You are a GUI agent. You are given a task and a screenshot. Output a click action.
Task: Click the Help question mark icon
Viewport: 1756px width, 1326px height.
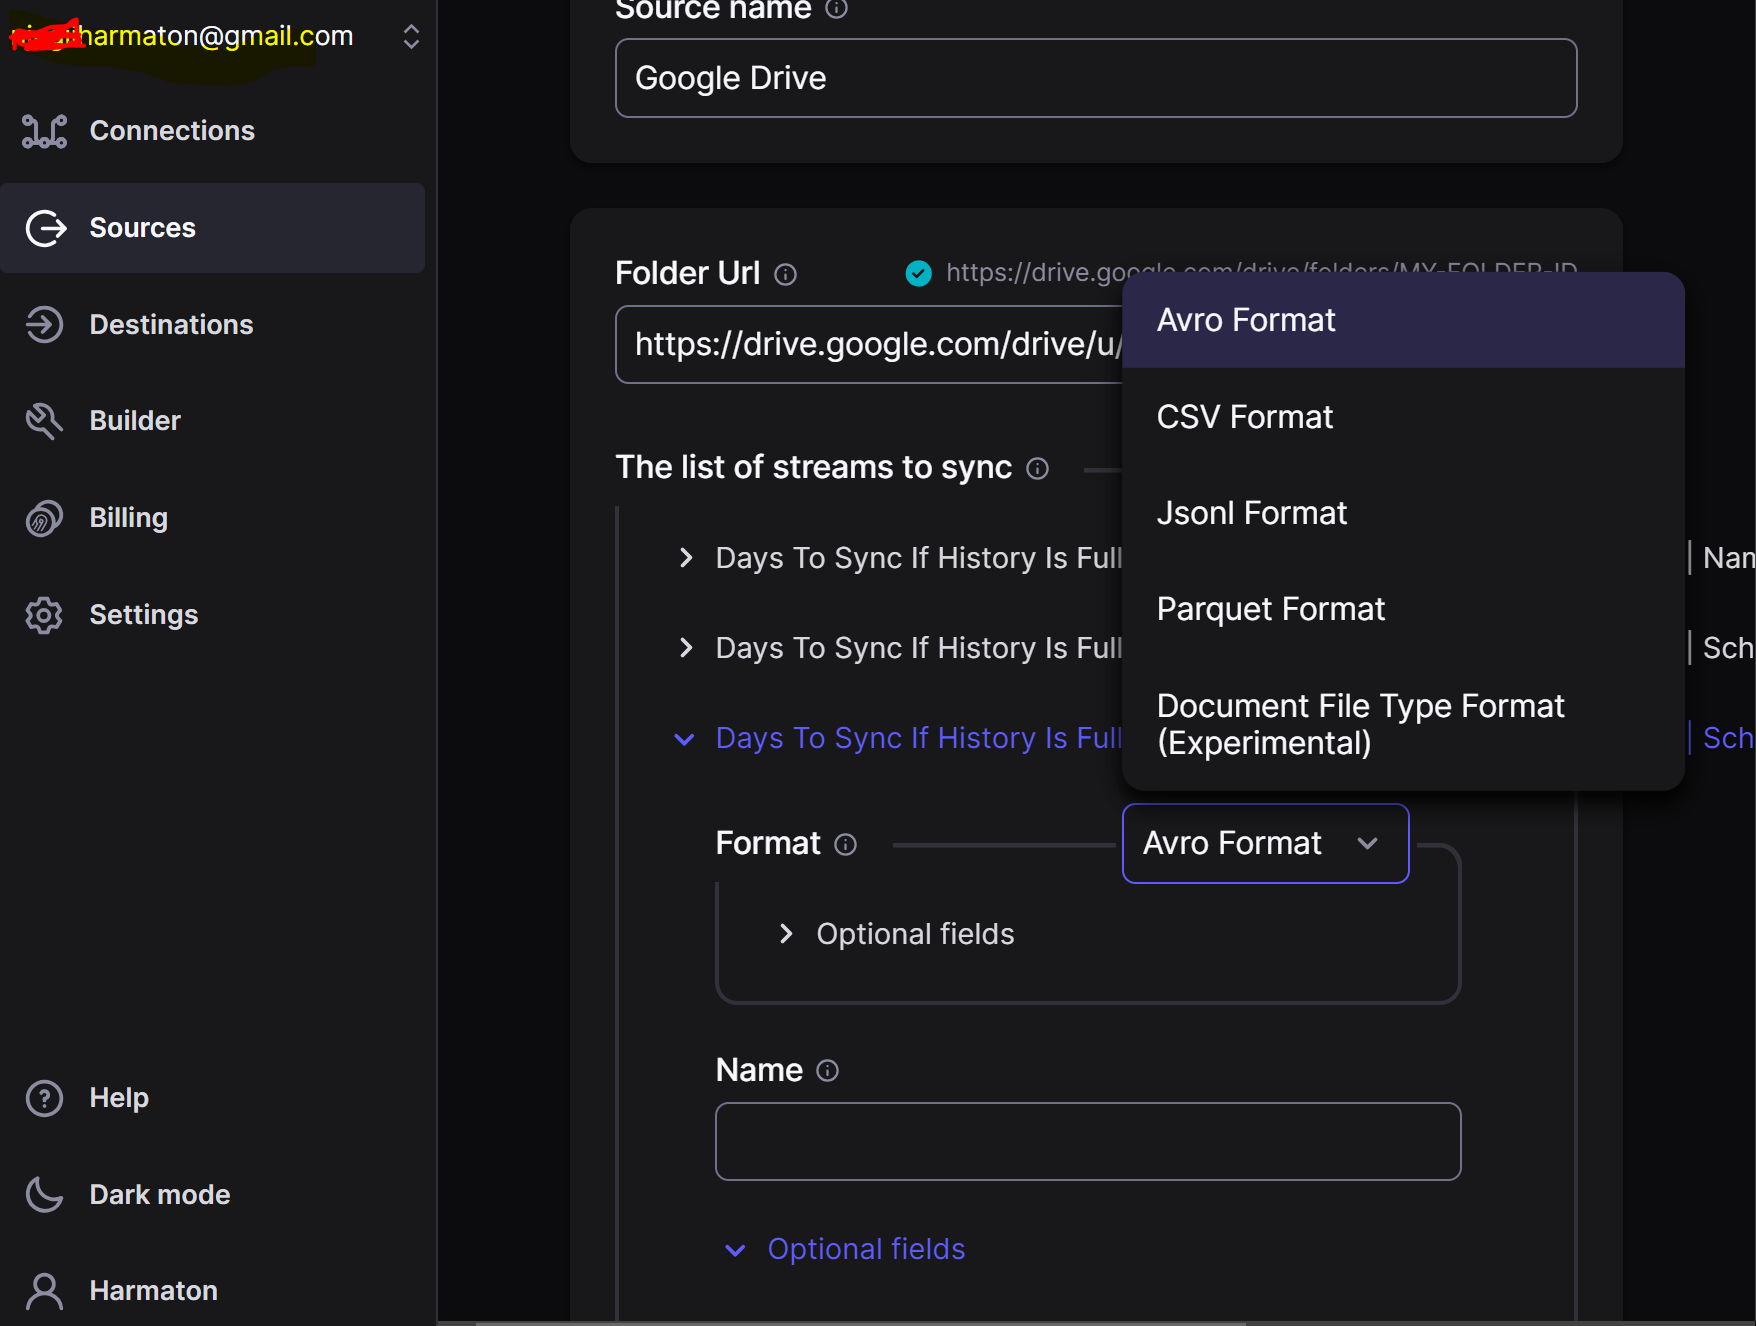pyautogui.click(x=45, y=1097)
